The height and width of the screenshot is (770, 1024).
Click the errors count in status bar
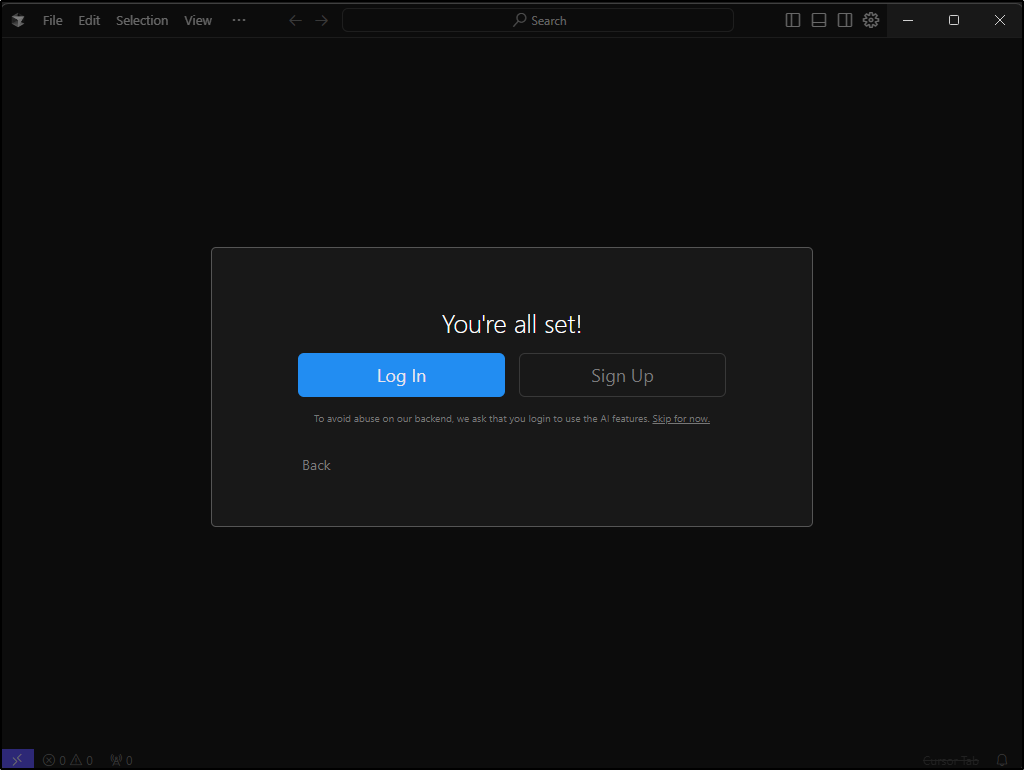54,760
